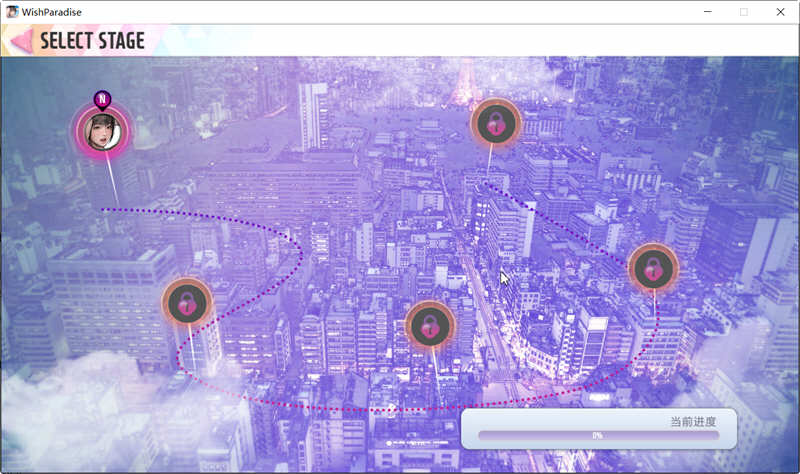Select the locked stage on the far right
Image resolution: width=800 pixels, height=474 pixels.
point(653,268)
